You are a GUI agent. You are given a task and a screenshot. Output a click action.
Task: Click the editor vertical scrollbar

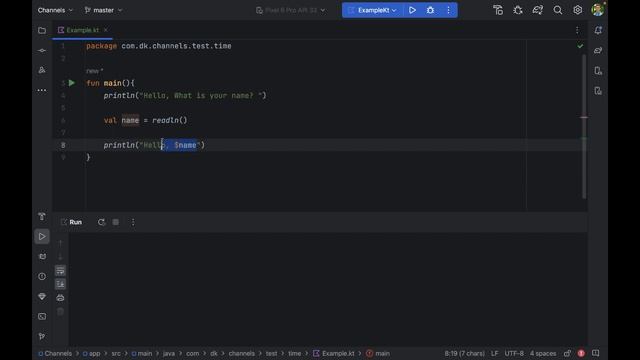(x=584, y=127)
